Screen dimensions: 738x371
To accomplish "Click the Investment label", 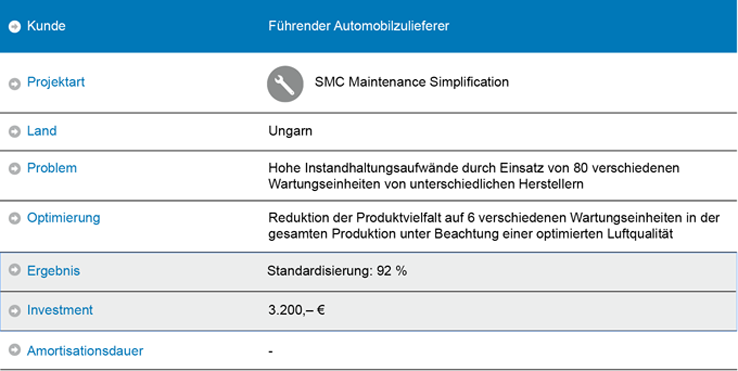I will [60, 310].
